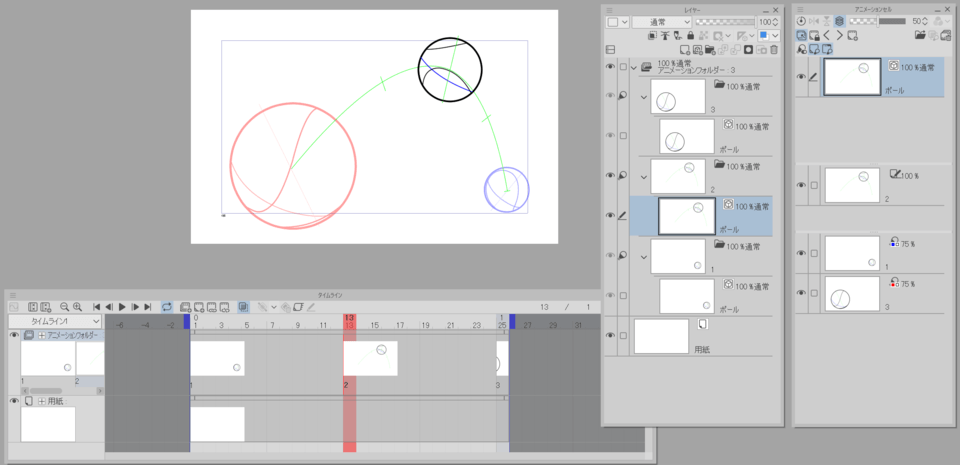Image resolution: width=960 pixels, height=465 pixels.
Task: Click the layer opacity 100 stepper arrows
Action: pos(776,22)
